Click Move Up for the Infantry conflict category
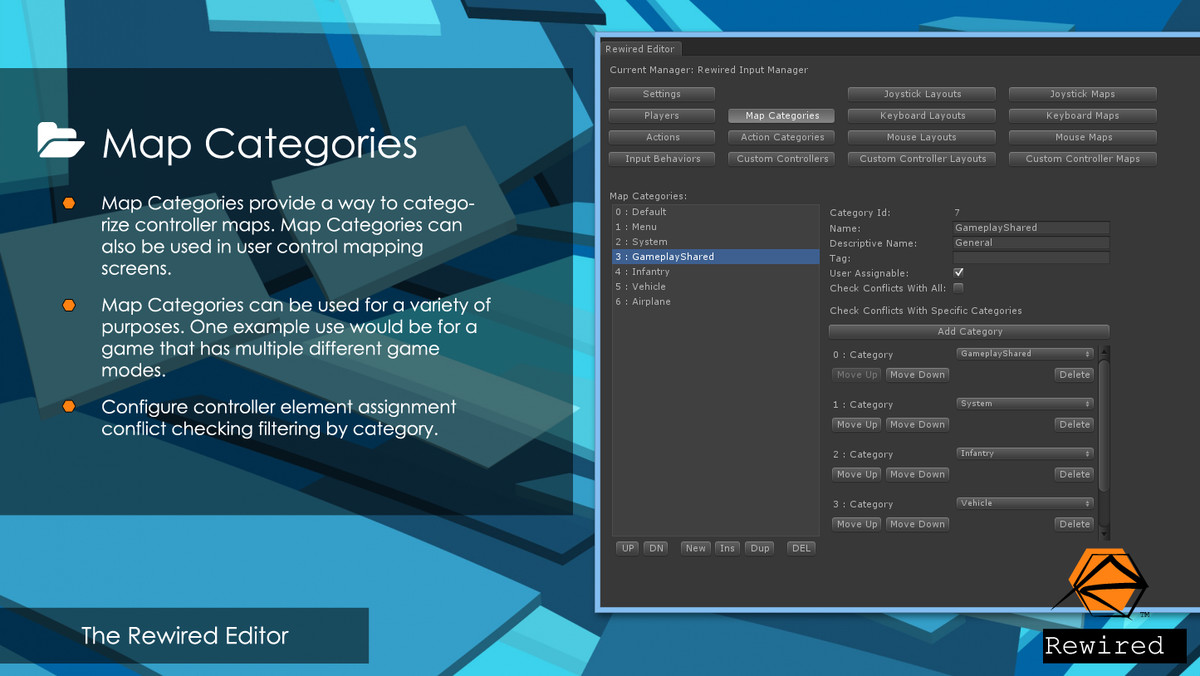This screenshot has width=1200, height=676. click(857, 475)
